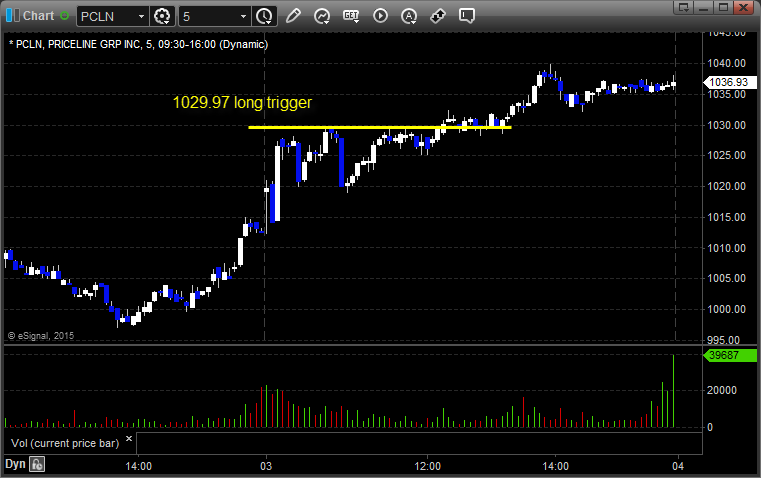The width and height of the screenshot is (761, 478).
Task: Click the 03 date axis label
Action: pos(266,466)
